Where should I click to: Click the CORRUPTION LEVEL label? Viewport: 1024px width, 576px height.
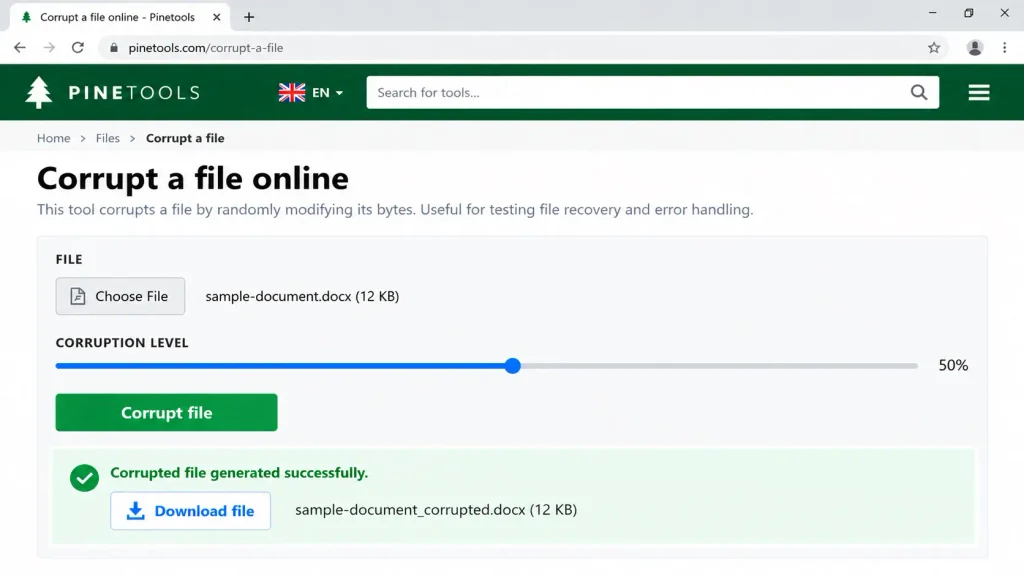[122, 343]
